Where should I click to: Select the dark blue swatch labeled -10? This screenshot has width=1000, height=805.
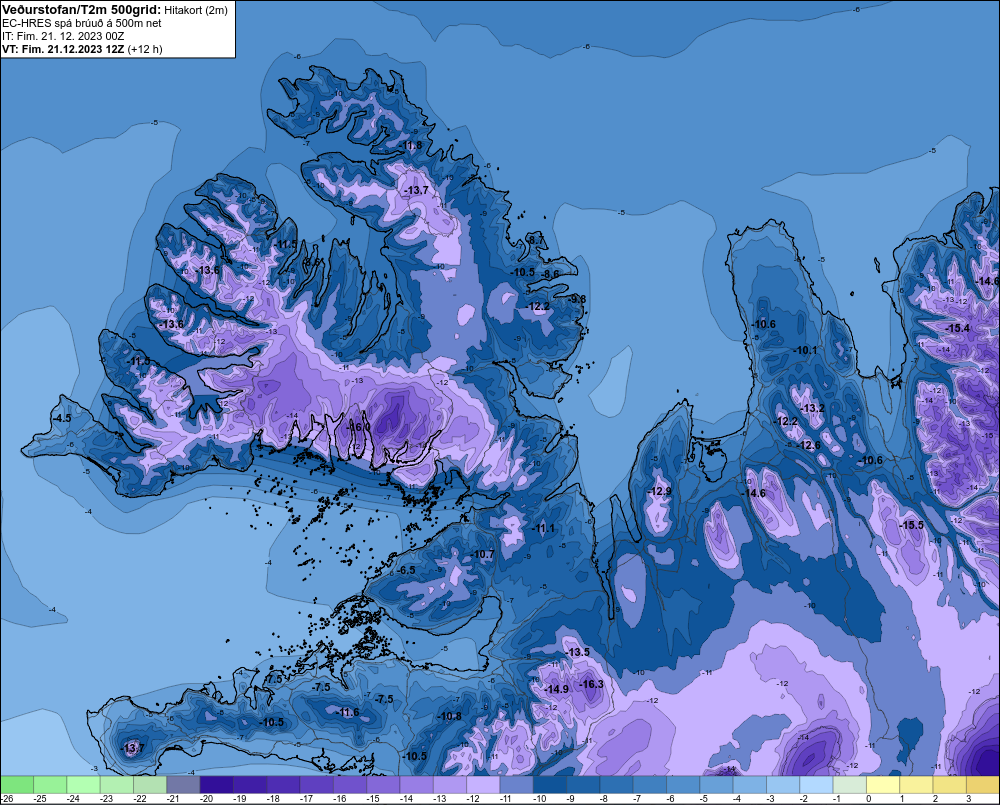pyautogui.click(x=550, y=785)
